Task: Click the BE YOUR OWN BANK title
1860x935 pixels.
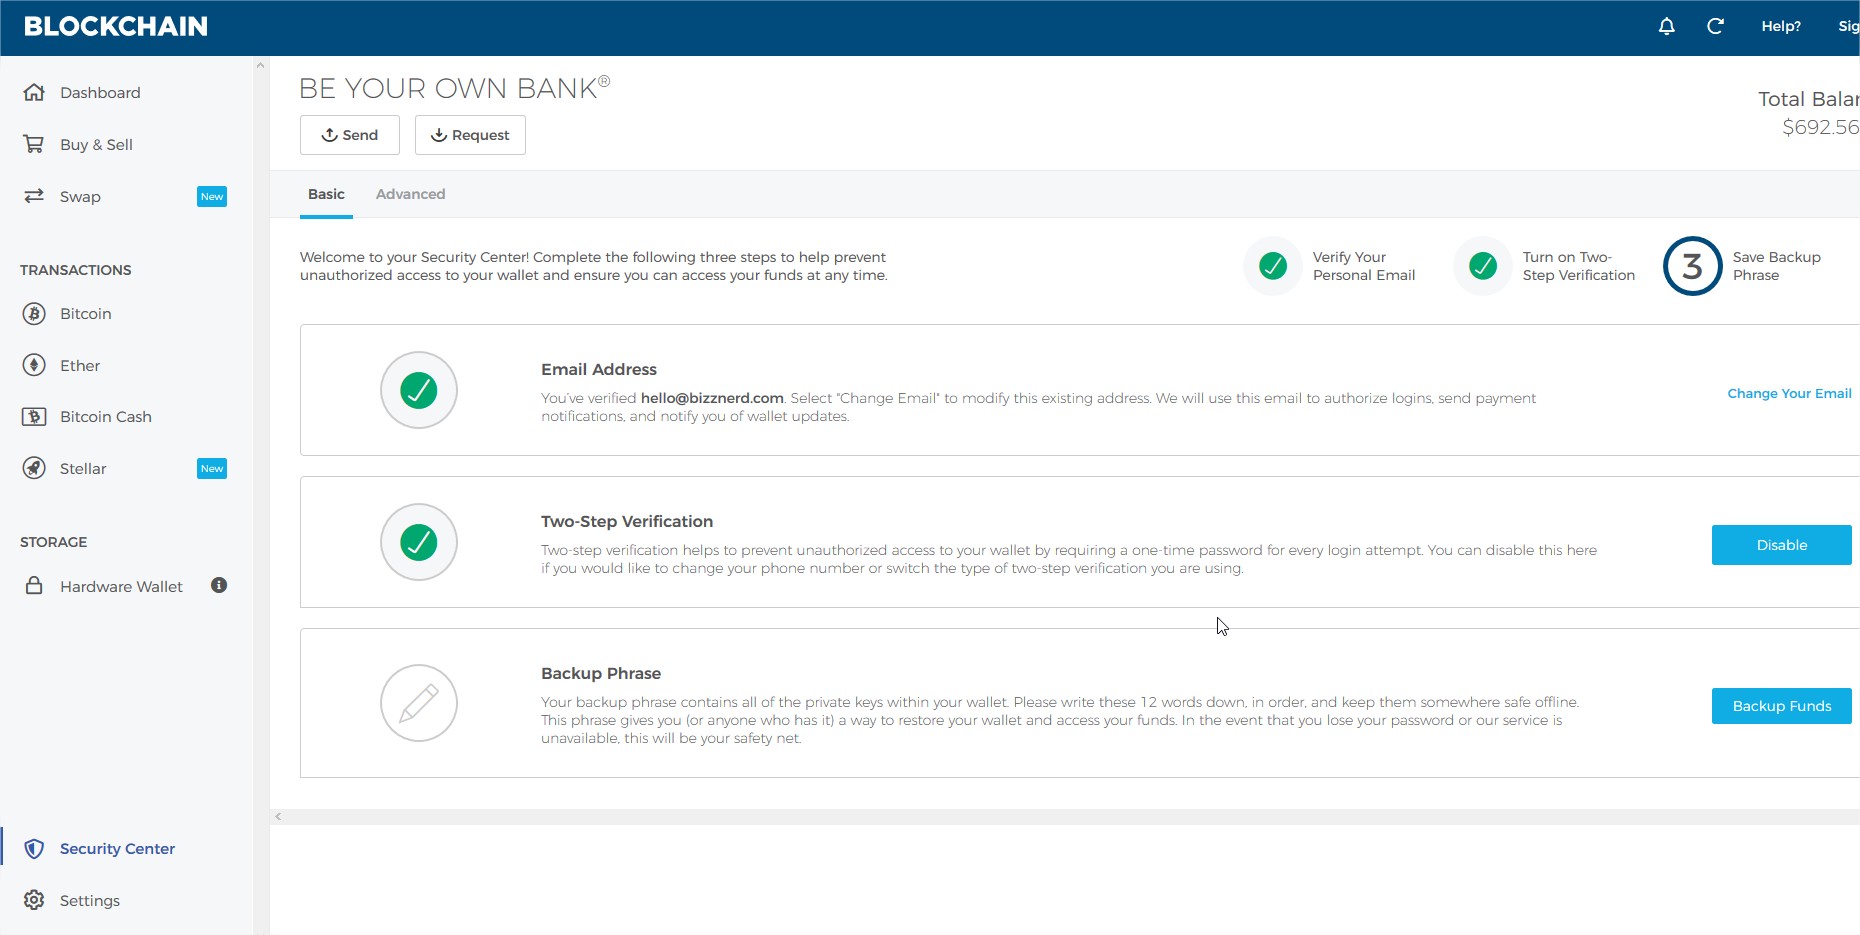Action: click(454, 88)
